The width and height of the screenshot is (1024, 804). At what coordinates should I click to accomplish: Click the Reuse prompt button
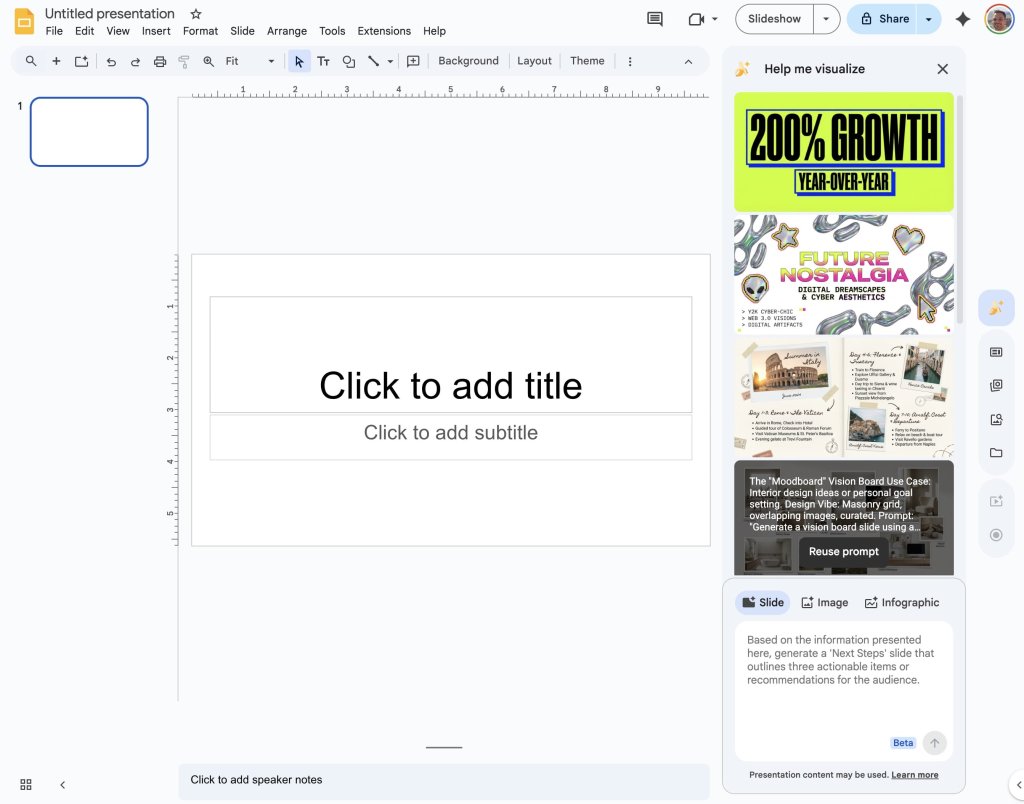pos(844,552)
